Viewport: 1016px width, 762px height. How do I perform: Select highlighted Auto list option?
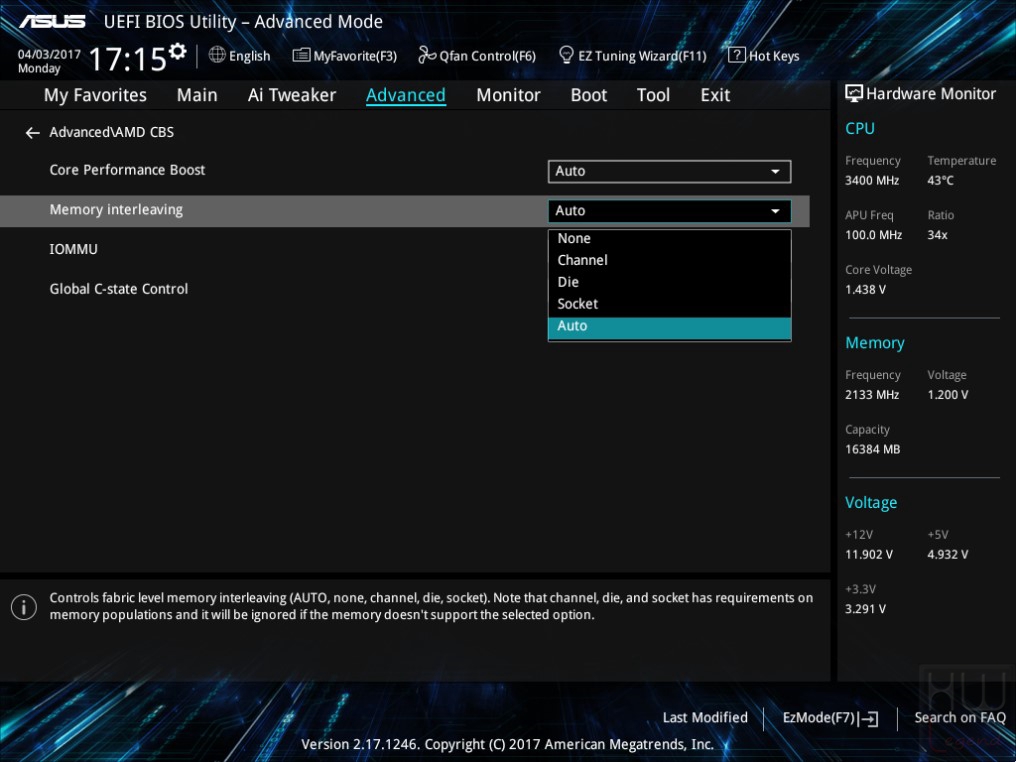tap(669, 327)
